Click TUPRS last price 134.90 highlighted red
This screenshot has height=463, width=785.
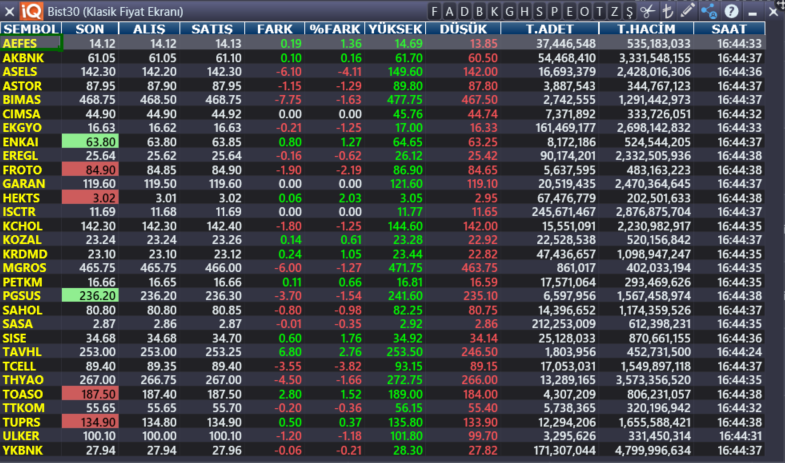pyautogui.click(x=90, y=422)
